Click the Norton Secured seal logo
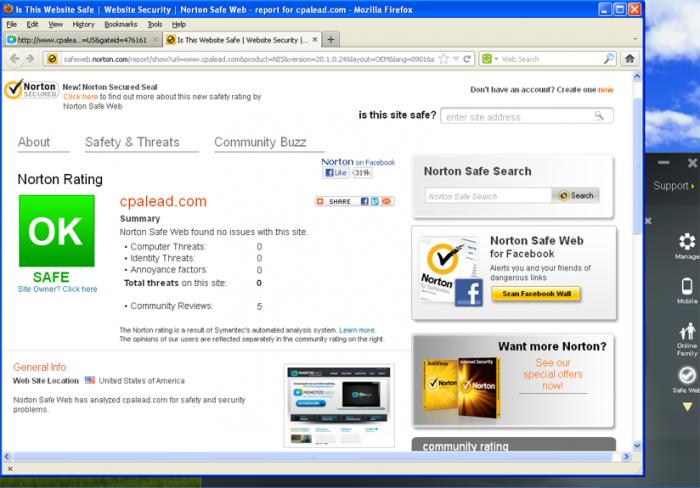This screenshot has height=488, width=700. (x=31, y=89)
